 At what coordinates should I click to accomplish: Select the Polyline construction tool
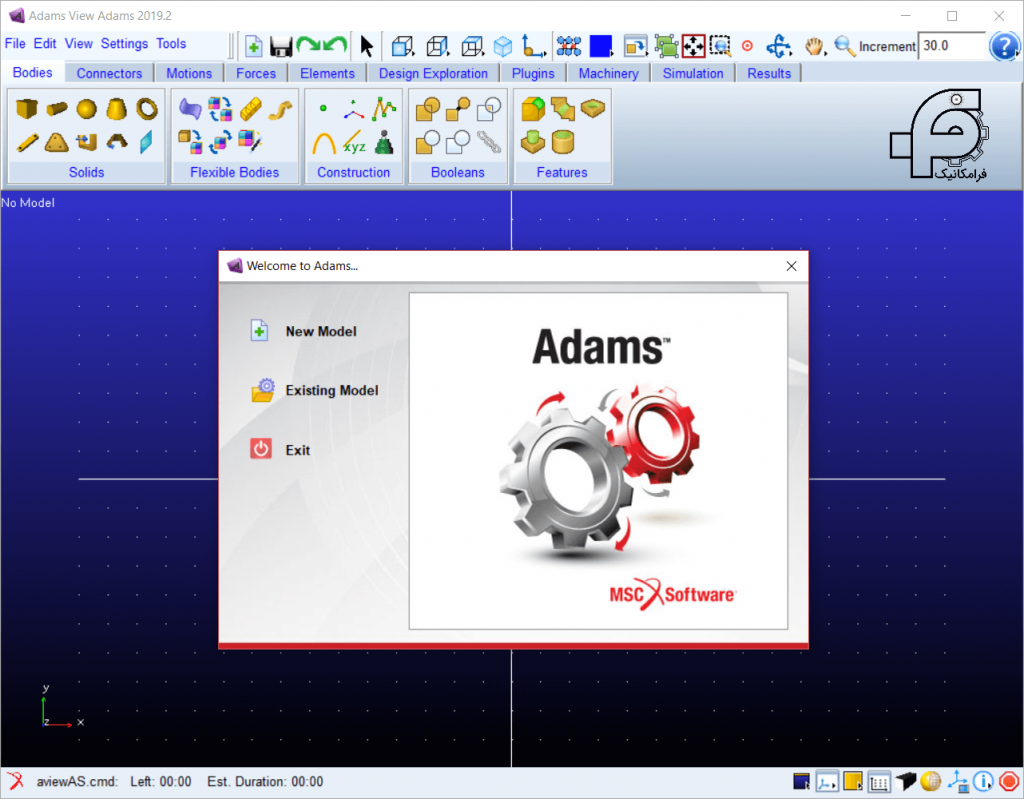(384, 108)
